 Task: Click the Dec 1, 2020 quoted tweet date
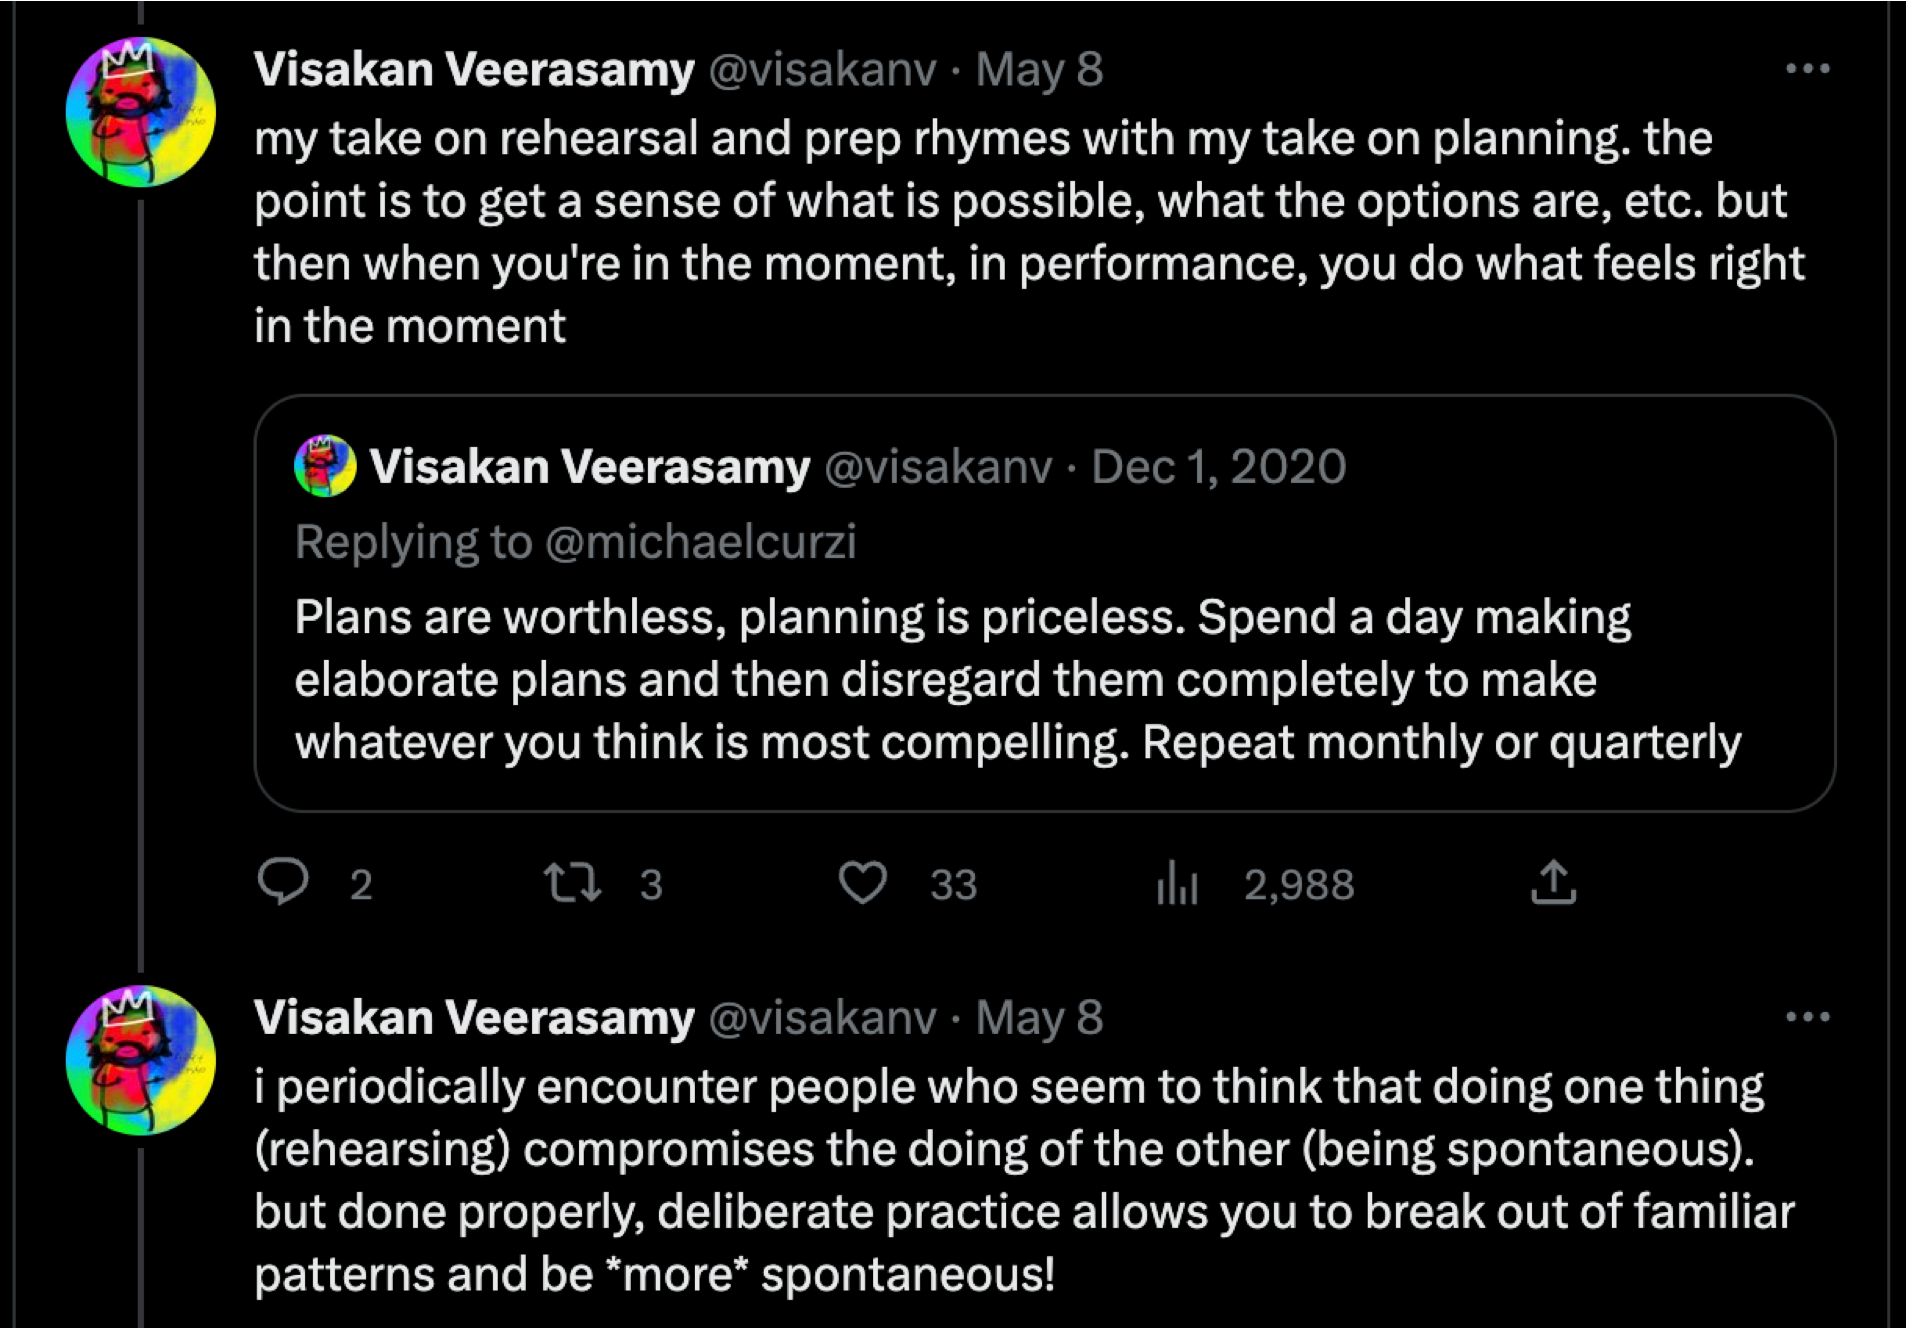tap(1218, 467)
